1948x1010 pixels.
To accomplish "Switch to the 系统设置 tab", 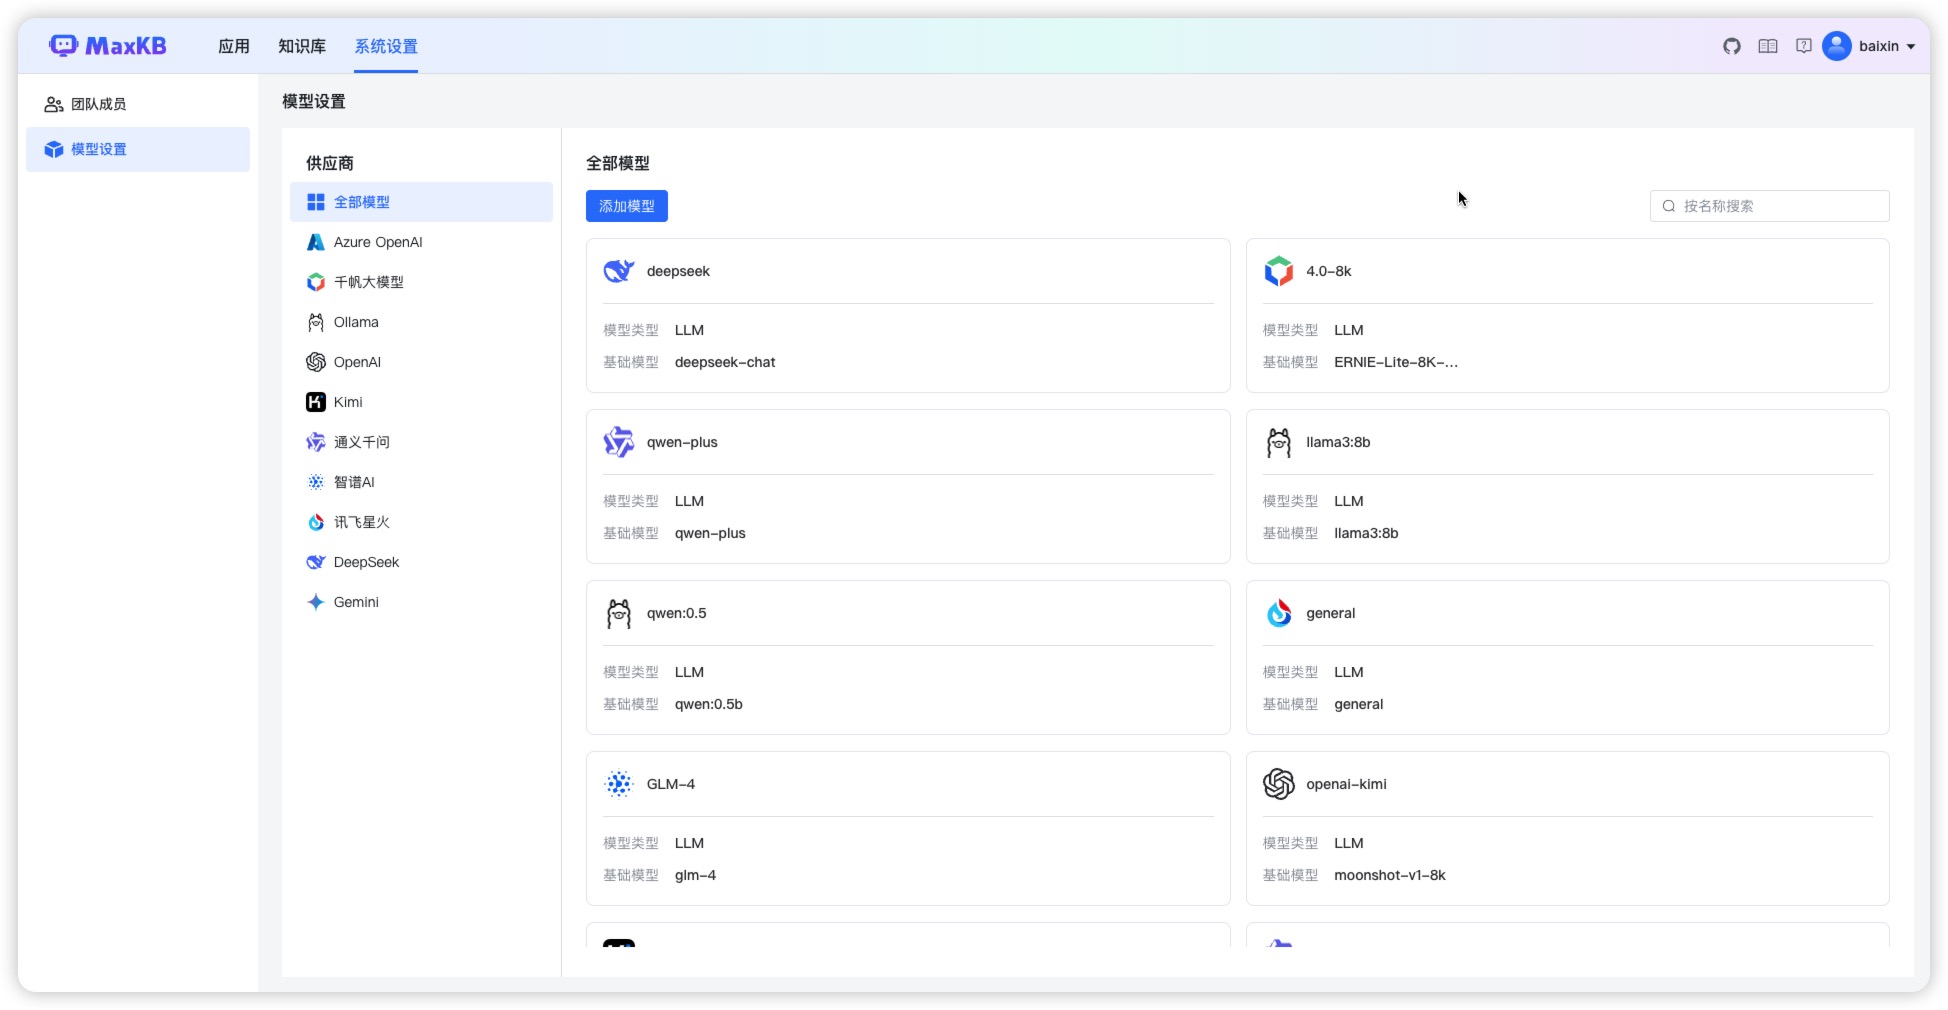I will (x=386, y=46).
